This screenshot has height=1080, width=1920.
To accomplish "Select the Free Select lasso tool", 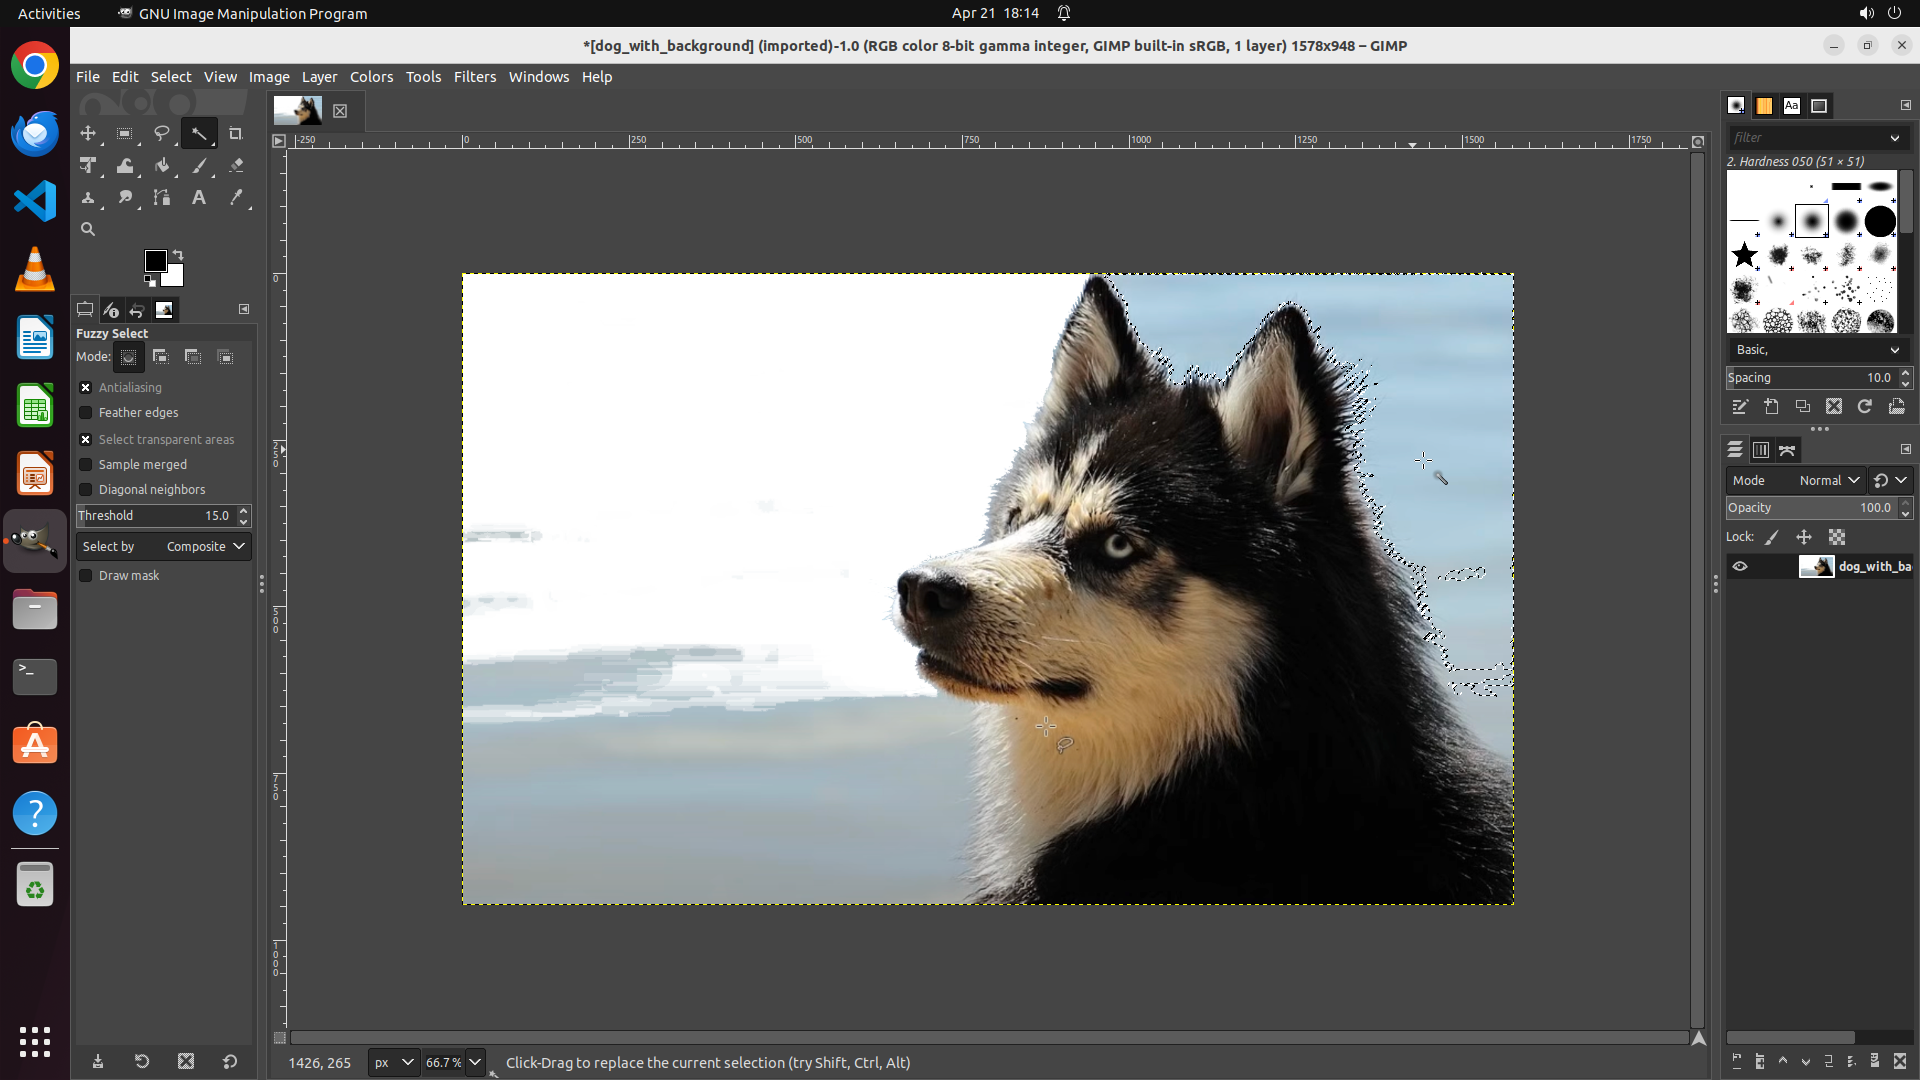I will point(162,133).
